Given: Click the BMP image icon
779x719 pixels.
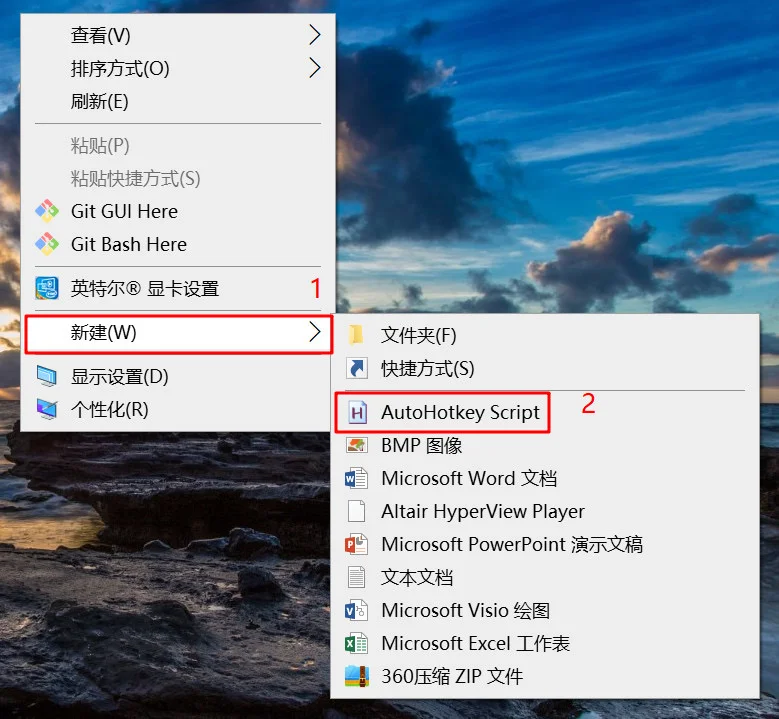Looking at the screenshot, I should point(357,445).
